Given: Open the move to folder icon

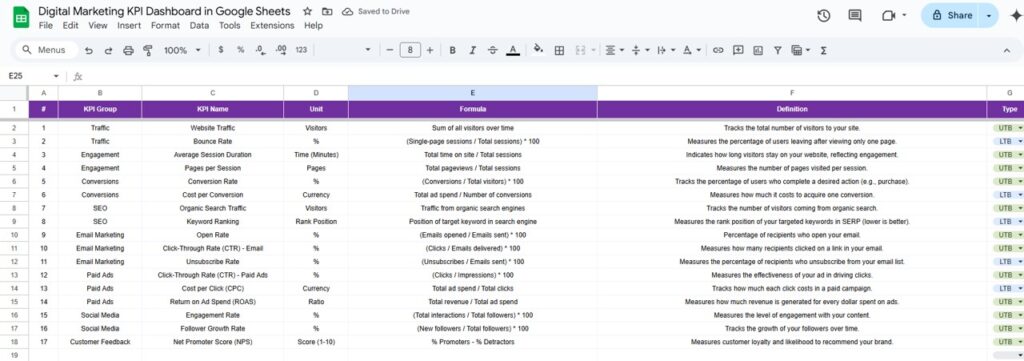Looking at the screenshot, I should click(x=327, y=12).
